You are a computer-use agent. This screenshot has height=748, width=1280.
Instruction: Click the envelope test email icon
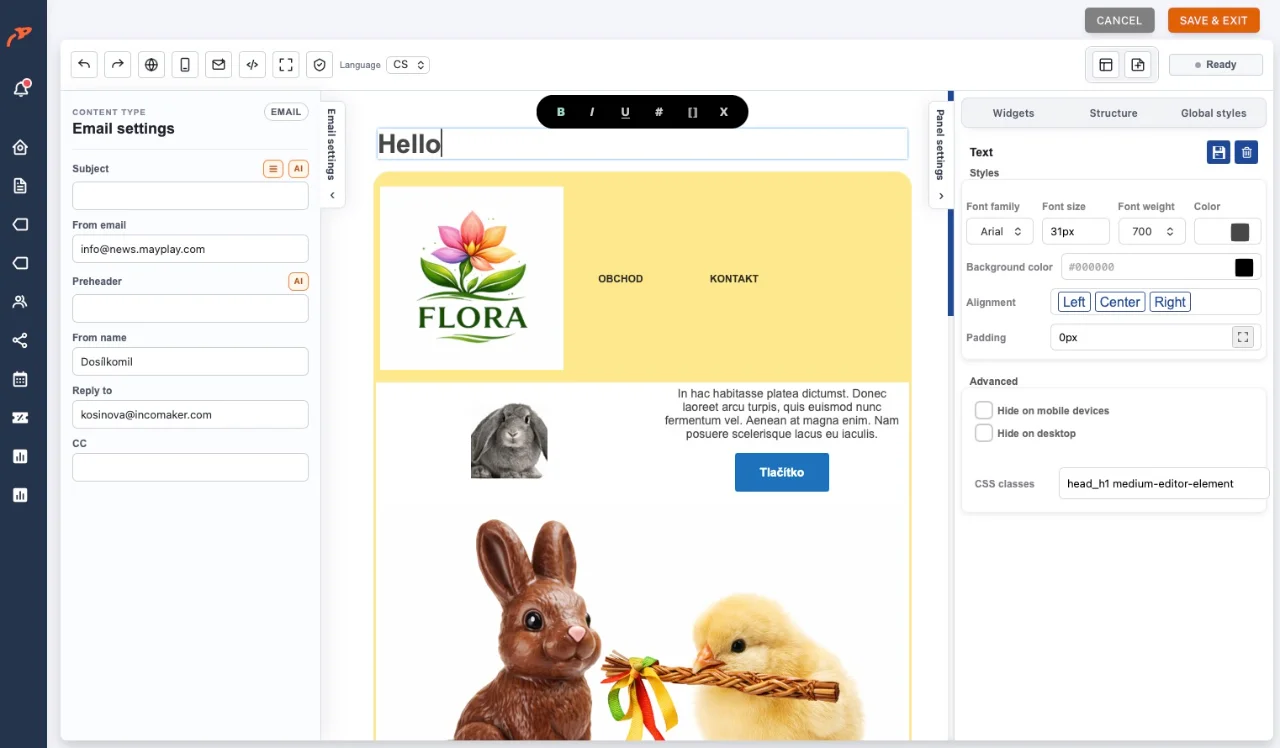pos(219,65)
